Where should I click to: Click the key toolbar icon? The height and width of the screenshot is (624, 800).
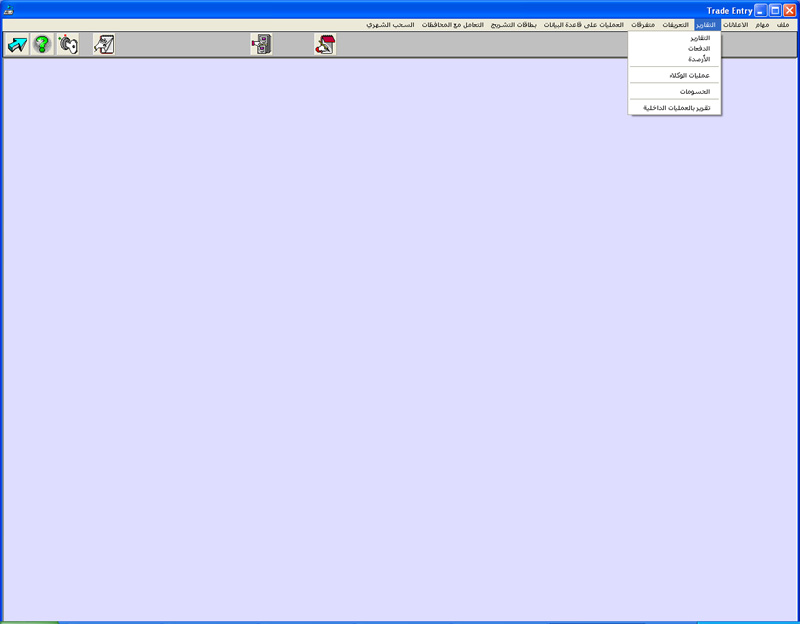67,44
